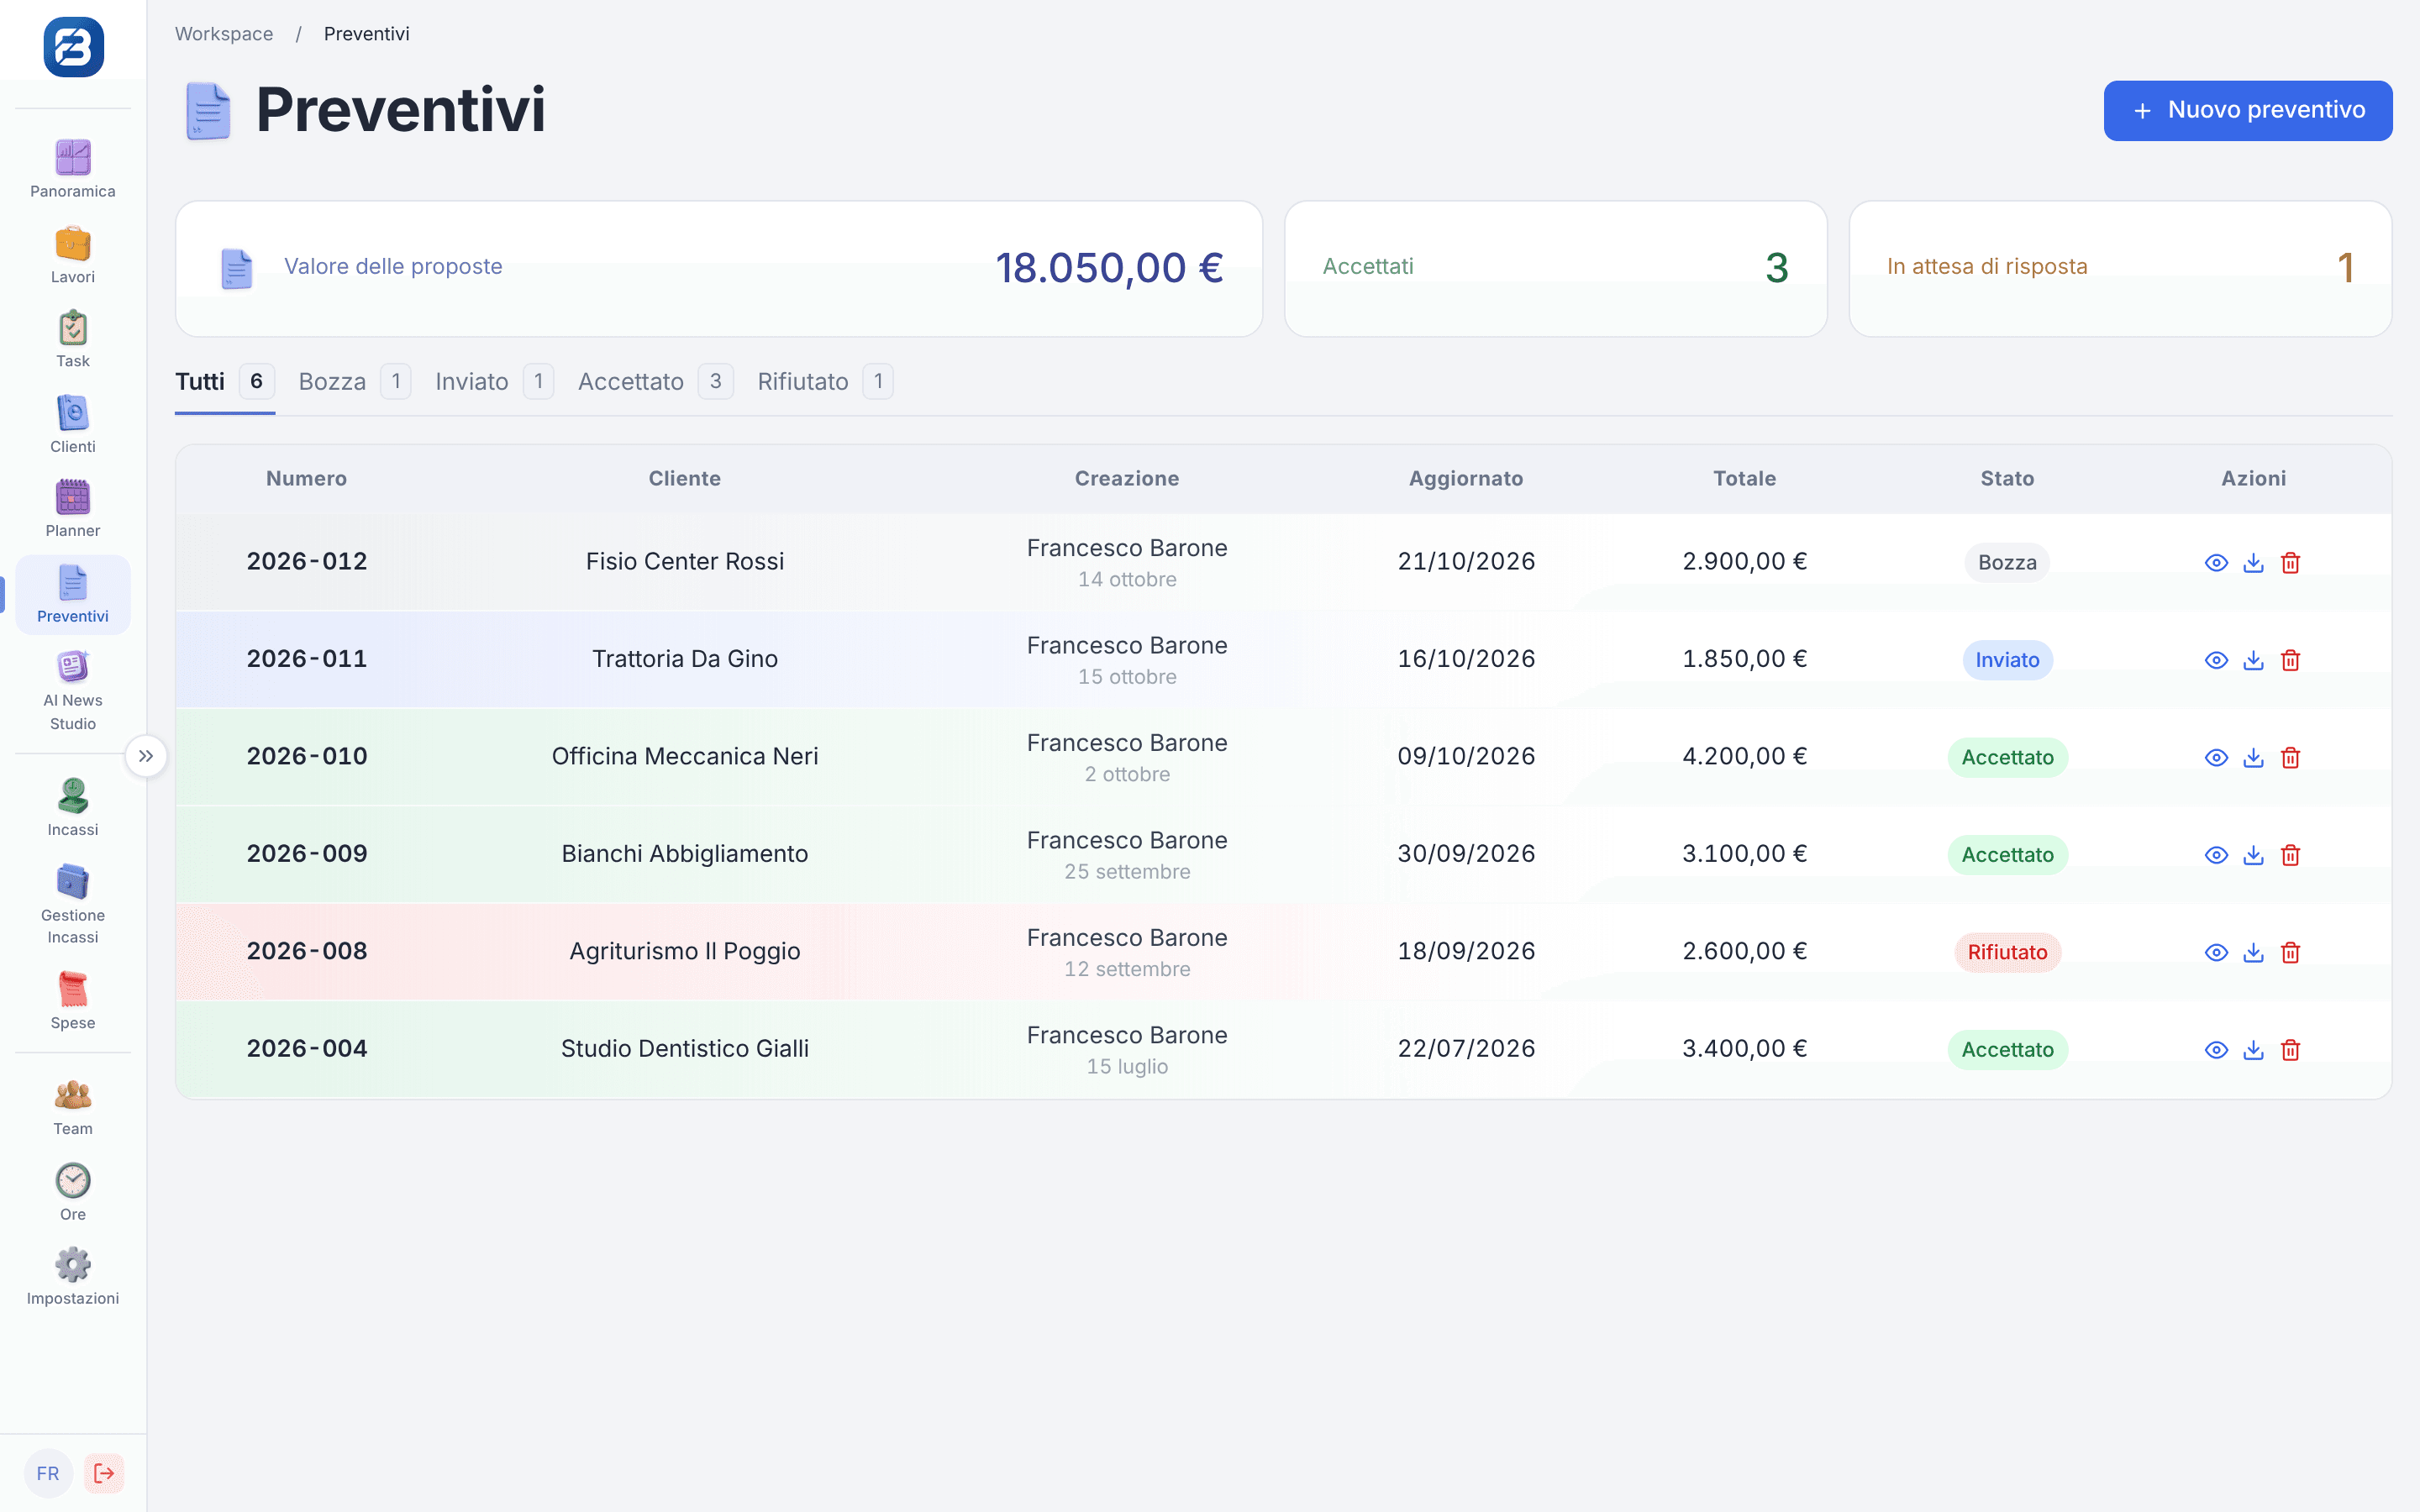This screenshot has width=2420, height=1512.
Task: Delete preventivo 2026-011
Action: click(x=2290, y=660)
